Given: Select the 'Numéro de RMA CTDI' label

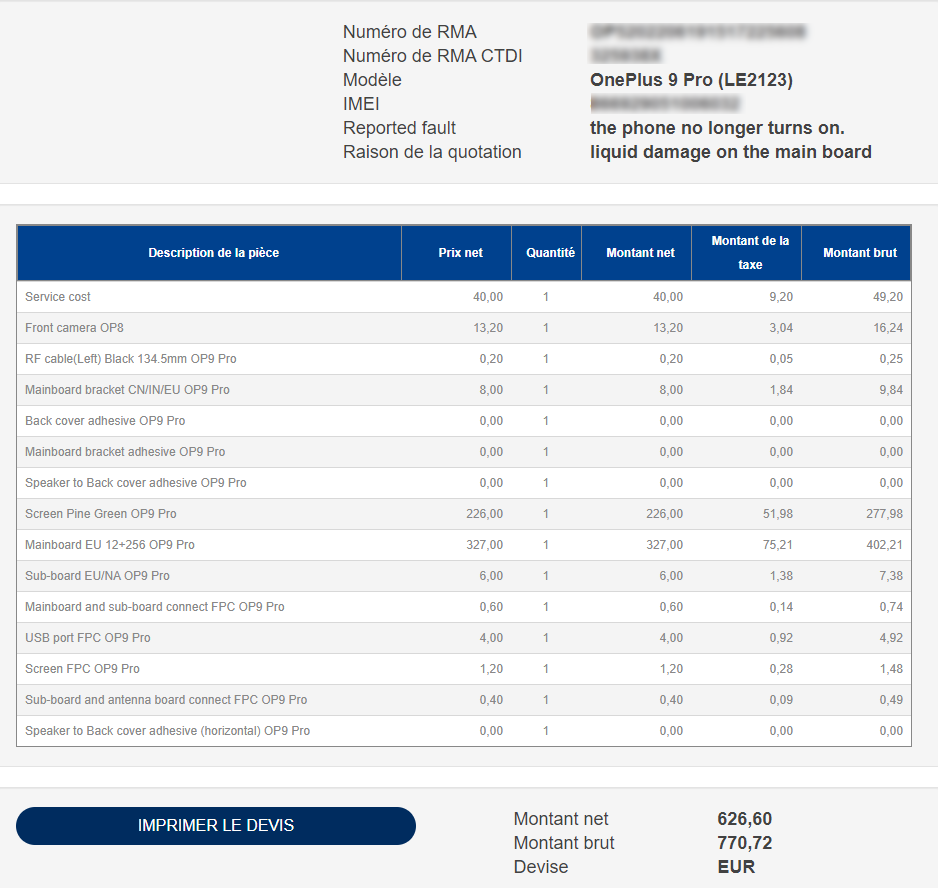Looking at the screenshot, I should point(433,56).
